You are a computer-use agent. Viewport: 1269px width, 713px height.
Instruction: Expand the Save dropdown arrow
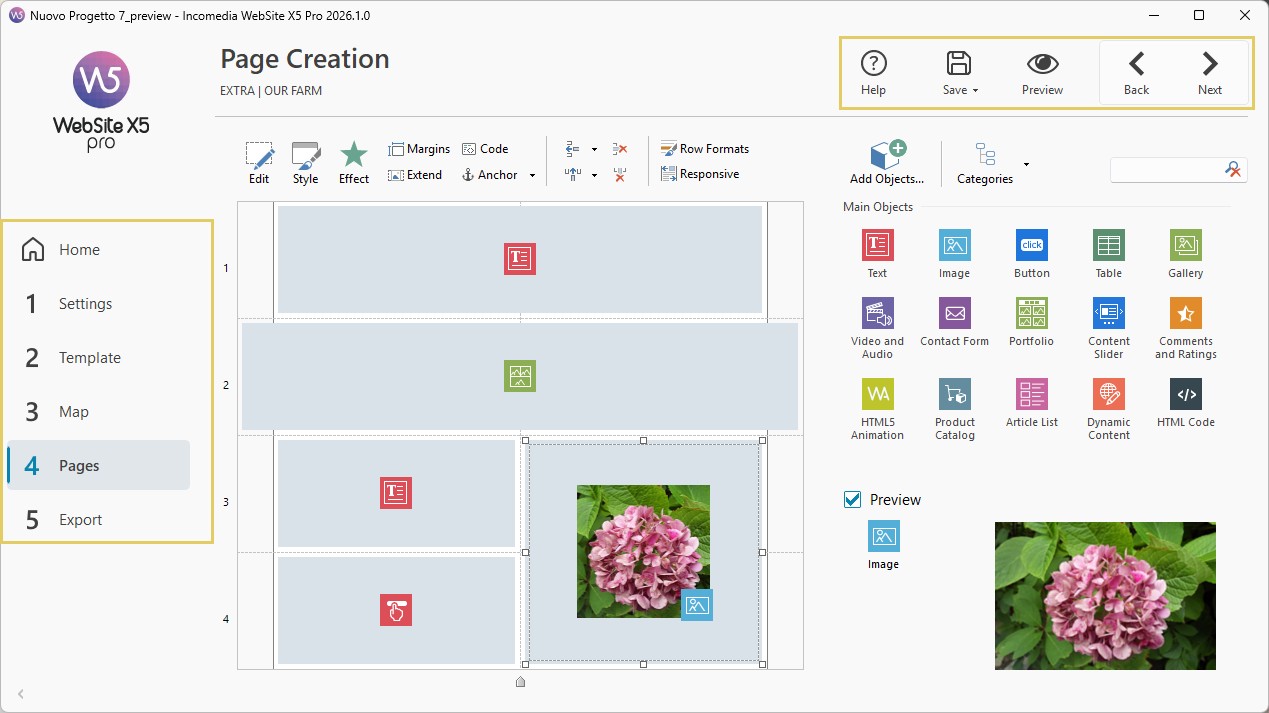(975, 91)
